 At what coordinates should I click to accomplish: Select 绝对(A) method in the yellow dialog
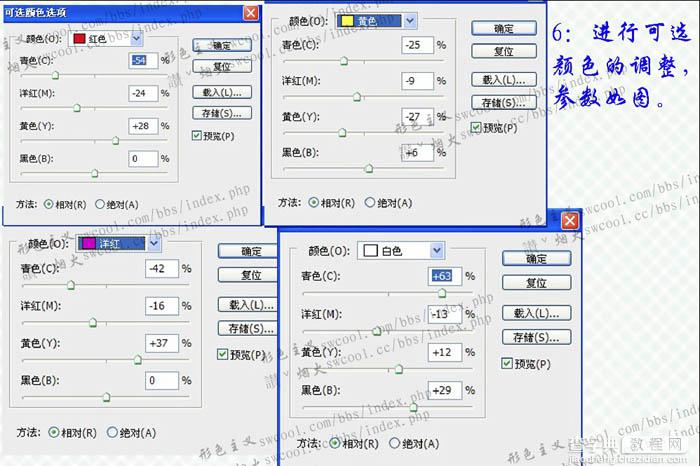tap(370, 201)
